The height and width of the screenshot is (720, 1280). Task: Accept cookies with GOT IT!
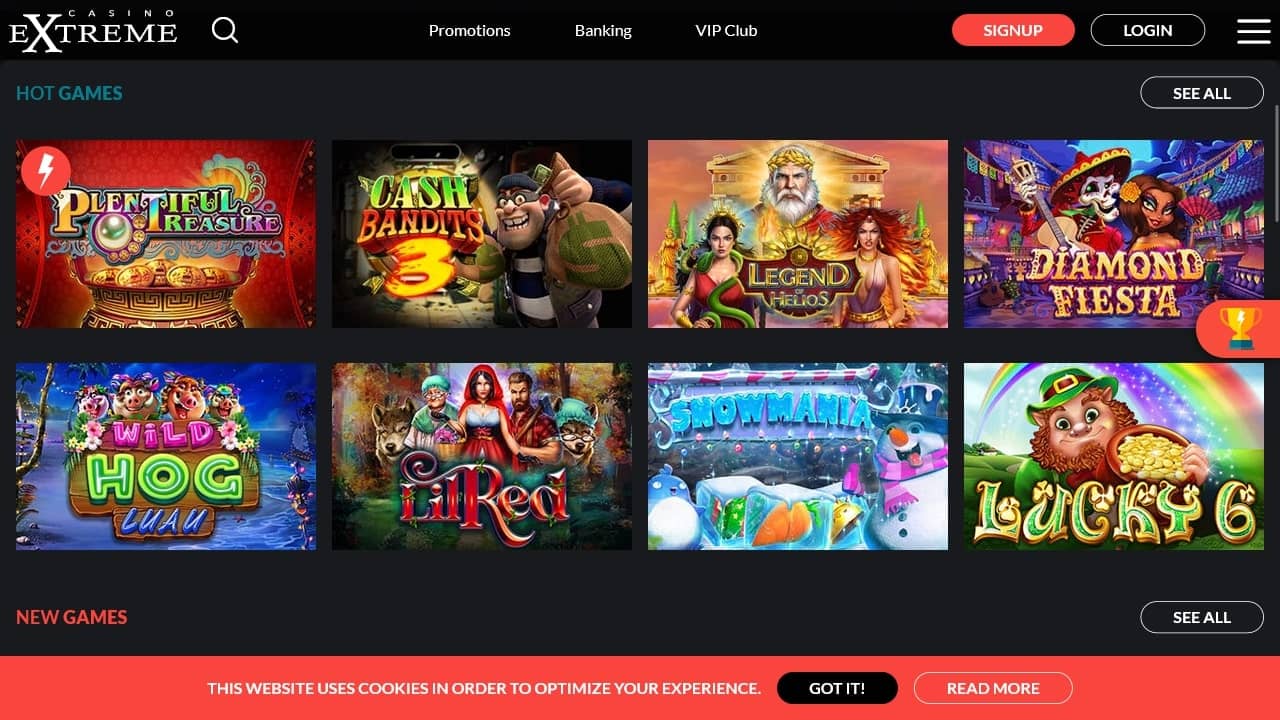point(837,688)
